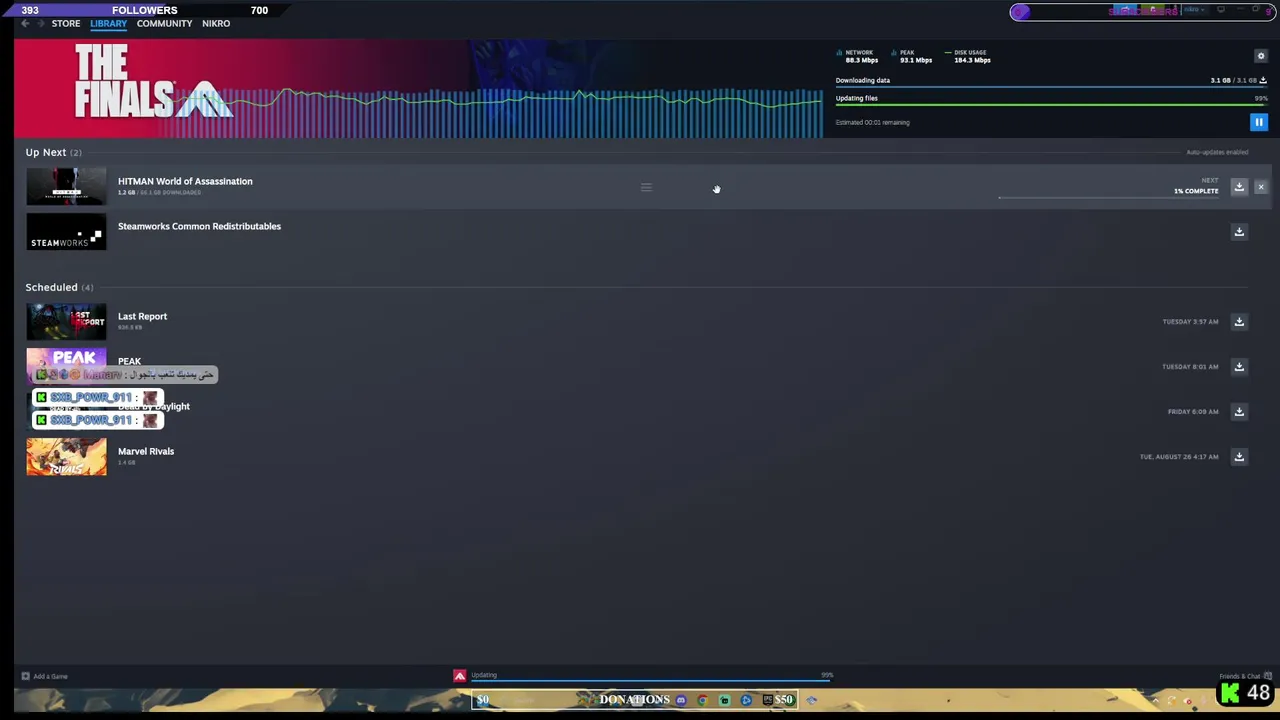
Task: Open Friends & Chat
Action: (x=1245, y=676)
